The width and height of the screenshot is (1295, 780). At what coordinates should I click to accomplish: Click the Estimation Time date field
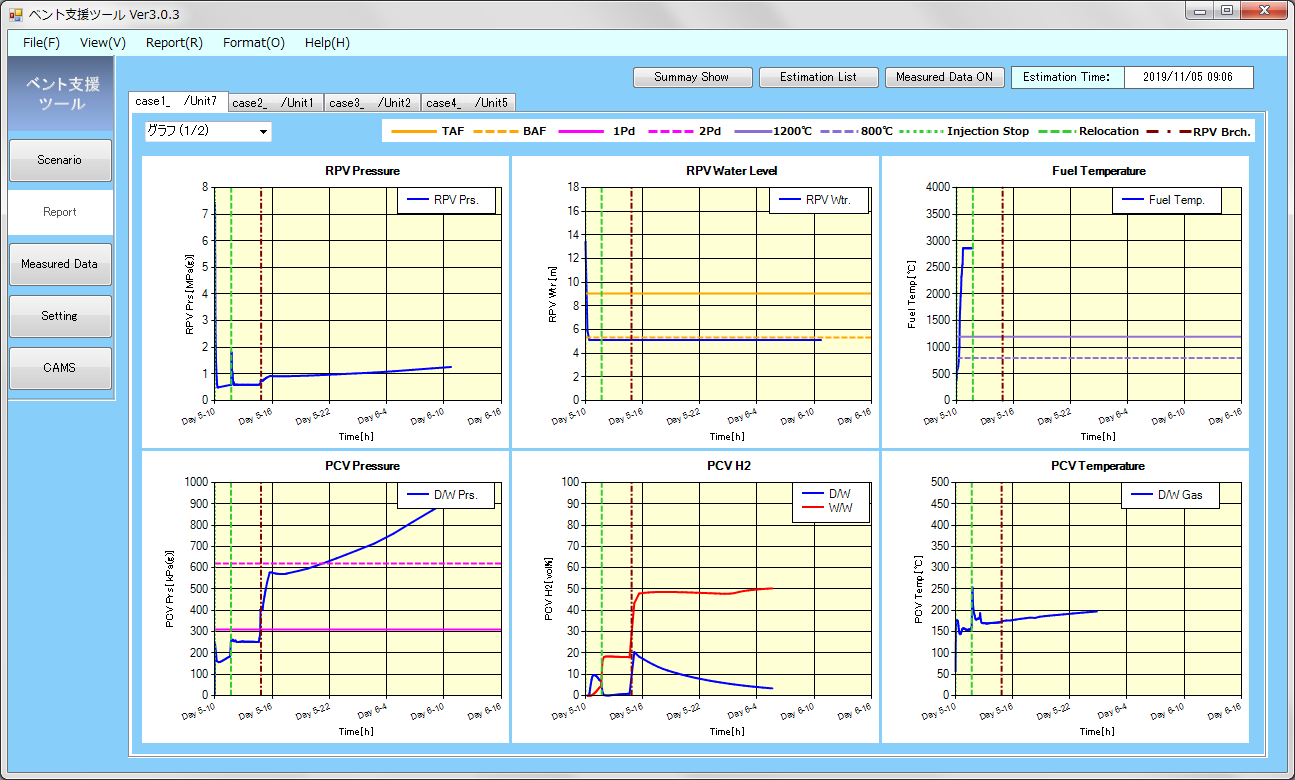click(x=1188, y=77)
